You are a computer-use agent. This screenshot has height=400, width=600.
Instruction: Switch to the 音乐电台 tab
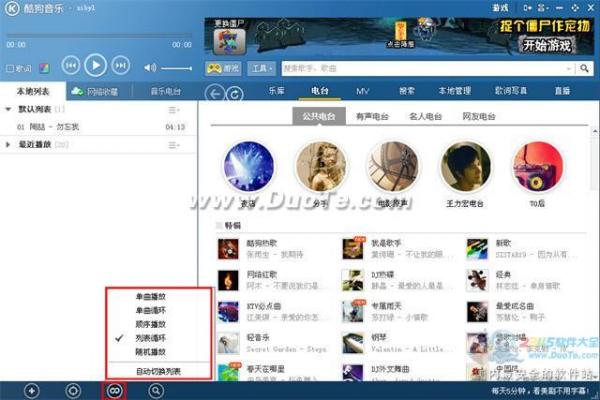[165, 91]
